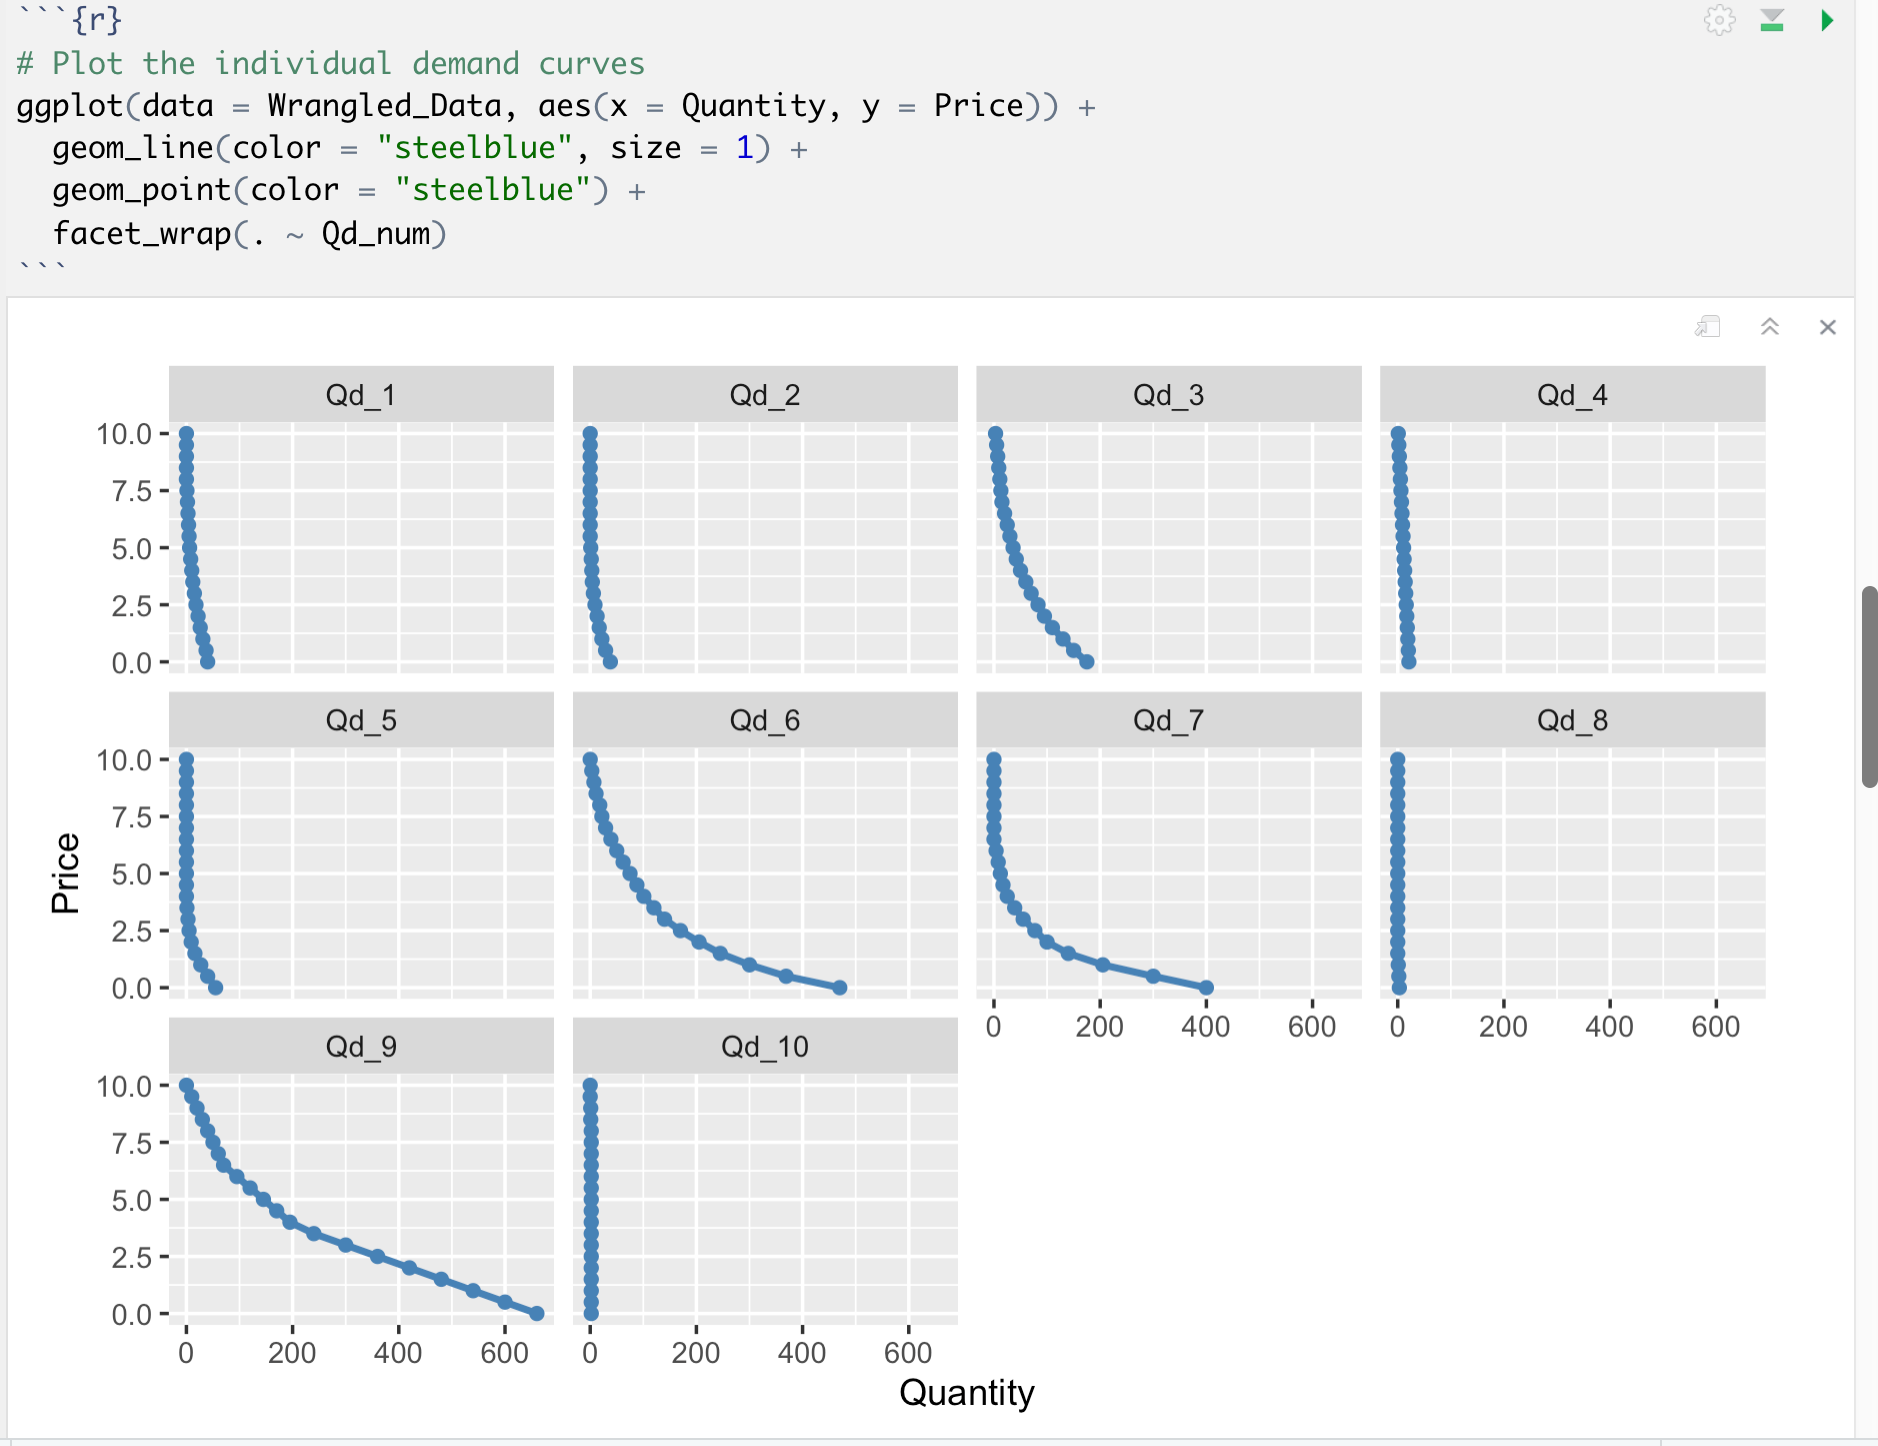
Task: Click the Price y-axis label
Action: coord(65,873)
